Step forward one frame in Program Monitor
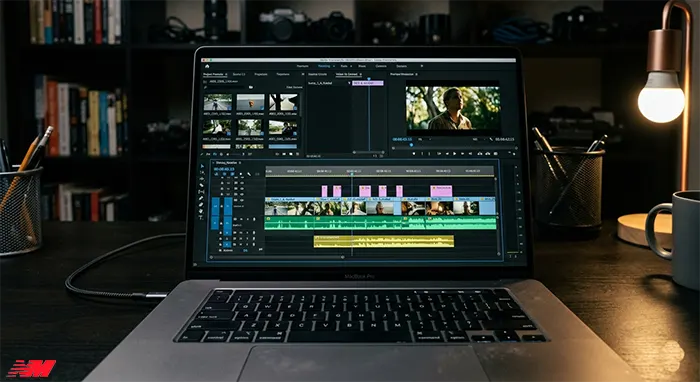700x382 pixels. (x=462, y=154)
